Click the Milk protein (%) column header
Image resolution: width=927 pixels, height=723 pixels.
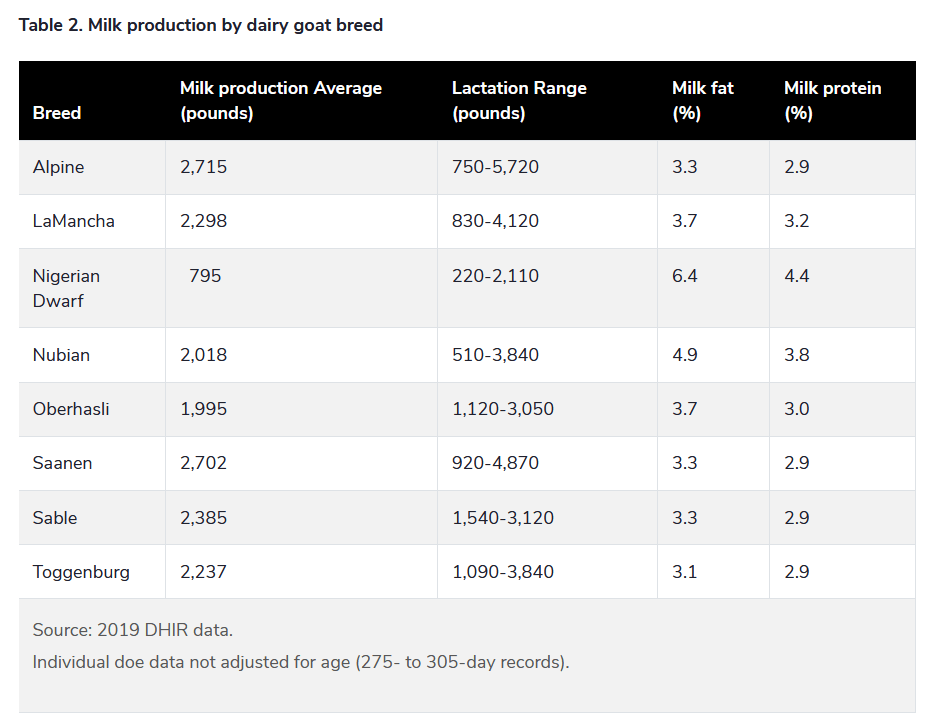tap(832, 100)
